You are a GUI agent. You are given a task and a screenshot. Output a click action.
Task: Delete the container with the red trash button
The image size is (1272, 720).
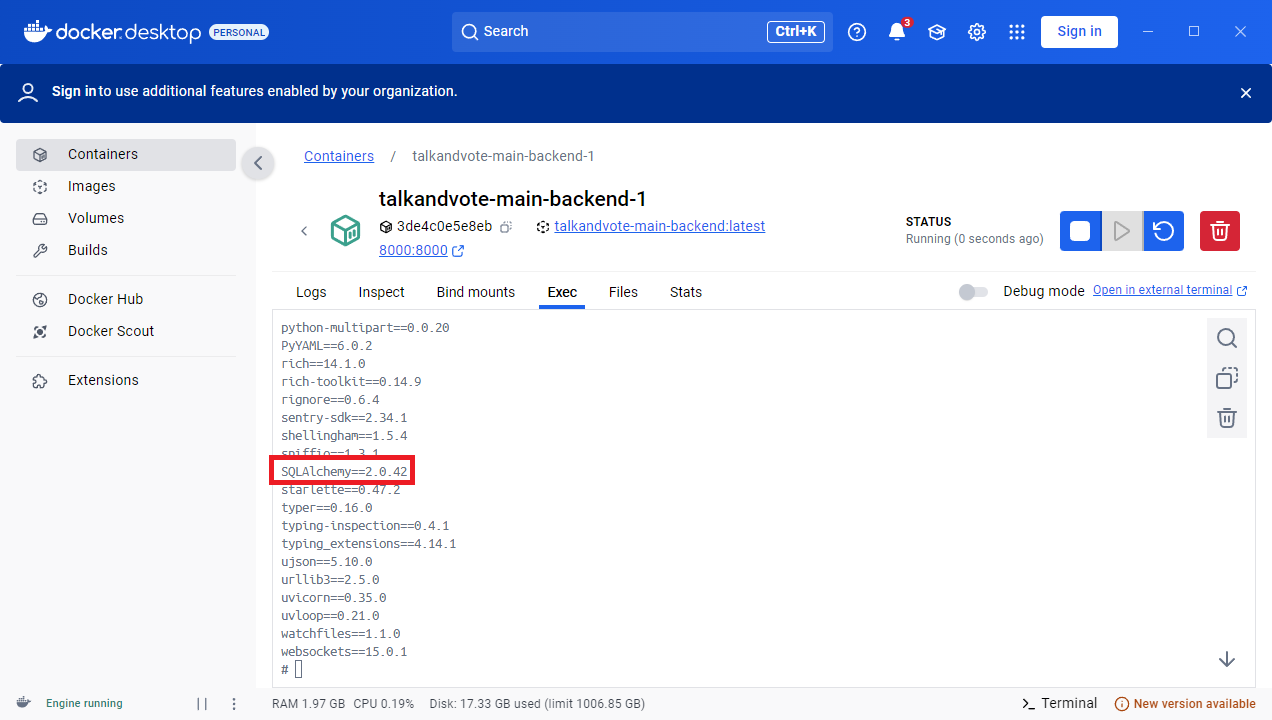[x=1220, y=231]
